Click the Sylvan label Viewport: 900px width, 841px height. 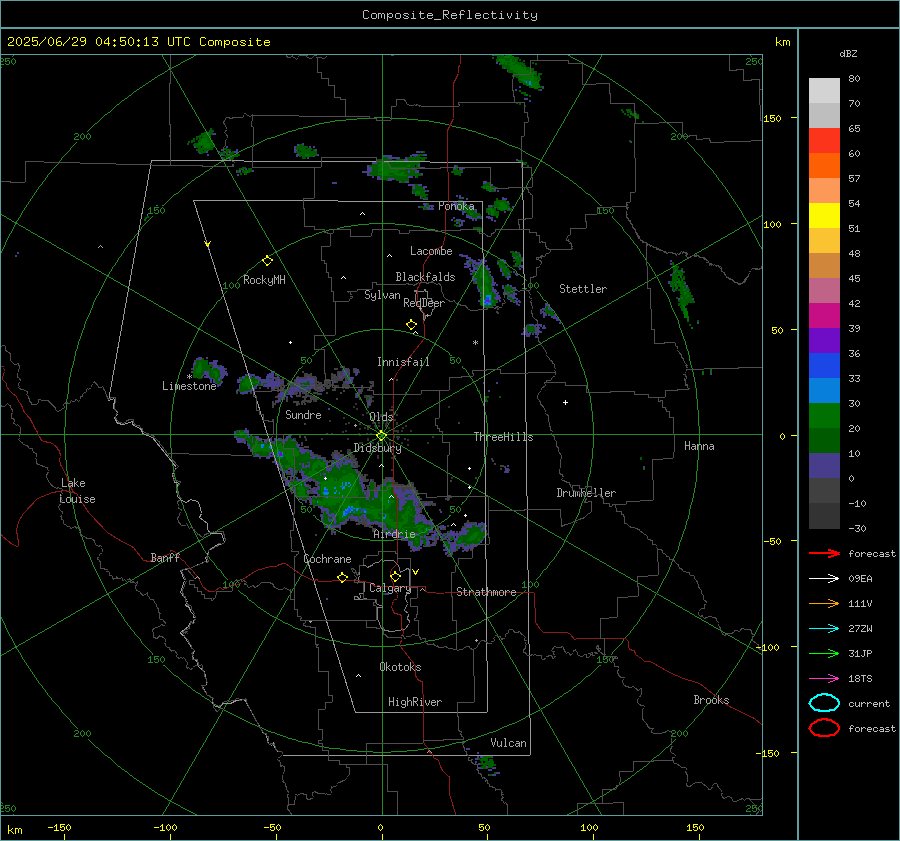382,295
